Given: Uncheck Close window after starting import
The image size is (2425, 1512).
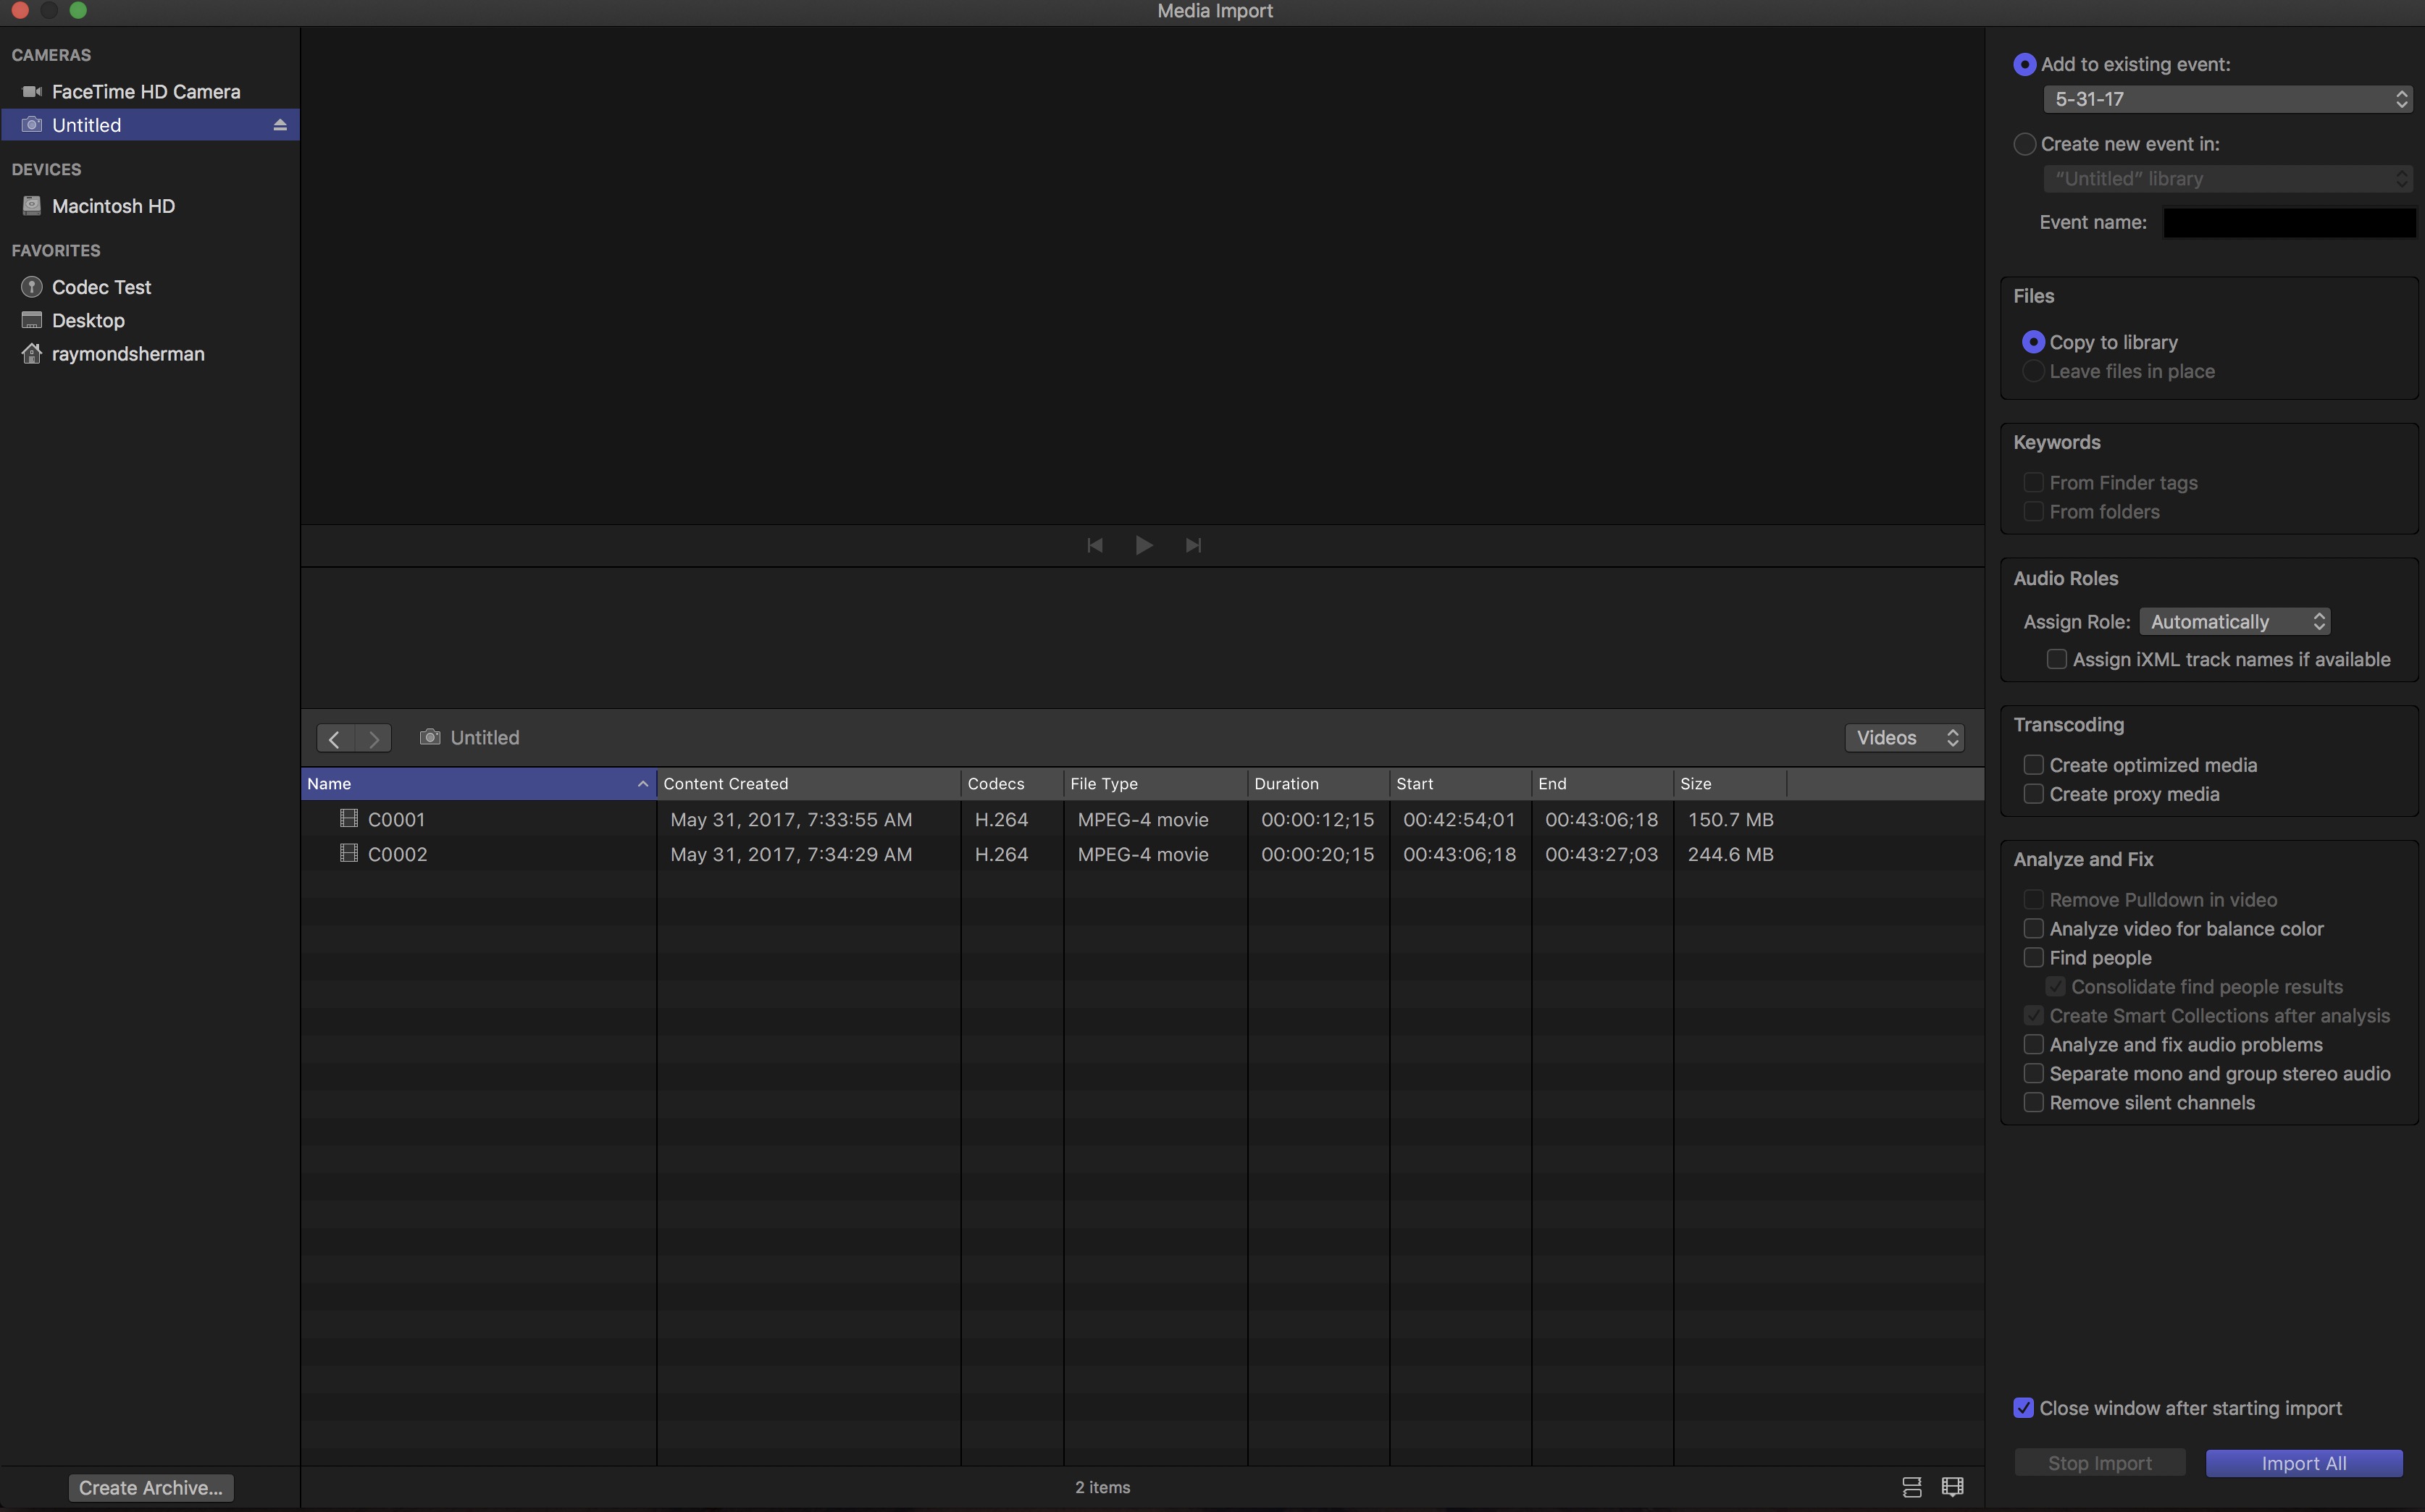Looking at the screenshot, I should pyautogui.click(x=2023, y=1408).
